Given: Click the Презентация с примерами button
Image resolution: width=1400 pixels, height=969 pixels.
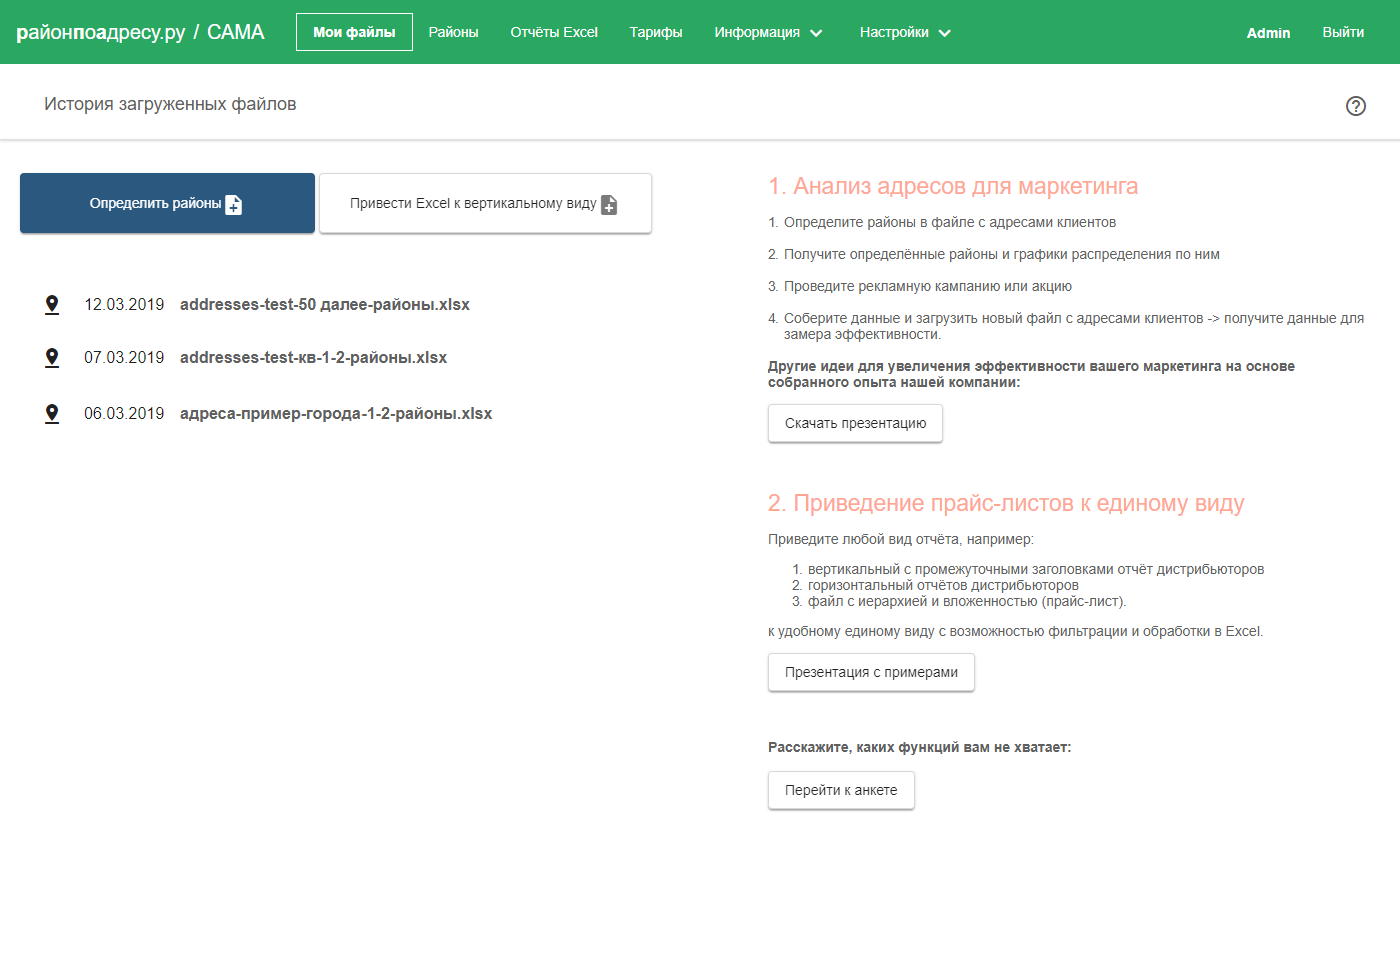Looking at the screenshot, I should coord(871,672).
